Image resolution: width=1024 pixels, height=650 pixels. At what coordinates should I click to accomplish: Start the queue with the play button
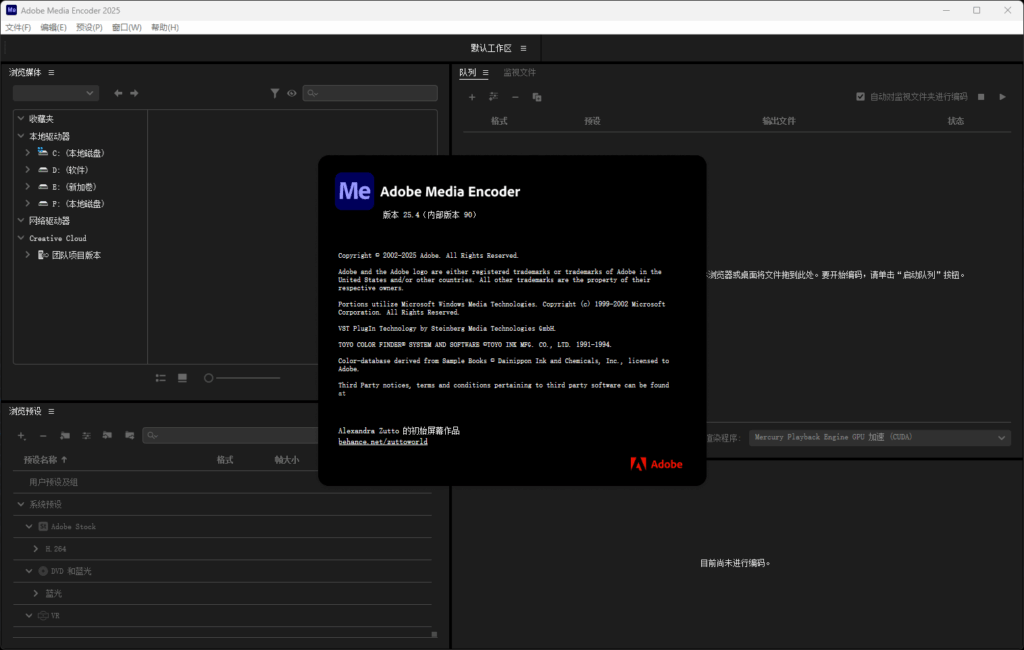(1001, 97)
